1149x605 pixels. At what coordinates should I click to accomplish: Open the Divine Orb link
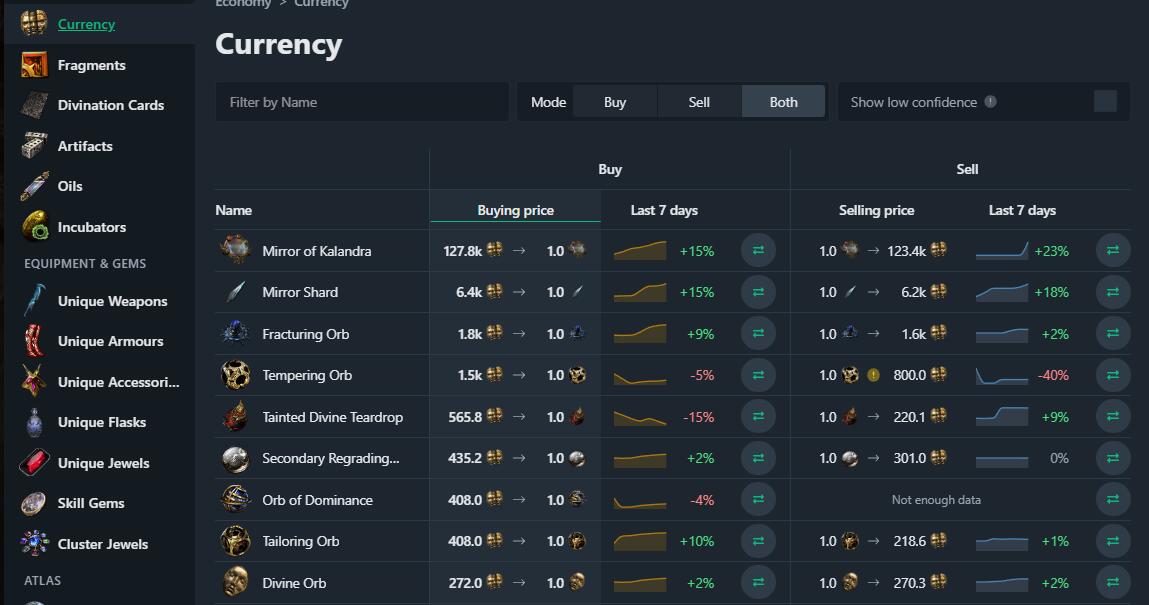(x=294, y=583)
